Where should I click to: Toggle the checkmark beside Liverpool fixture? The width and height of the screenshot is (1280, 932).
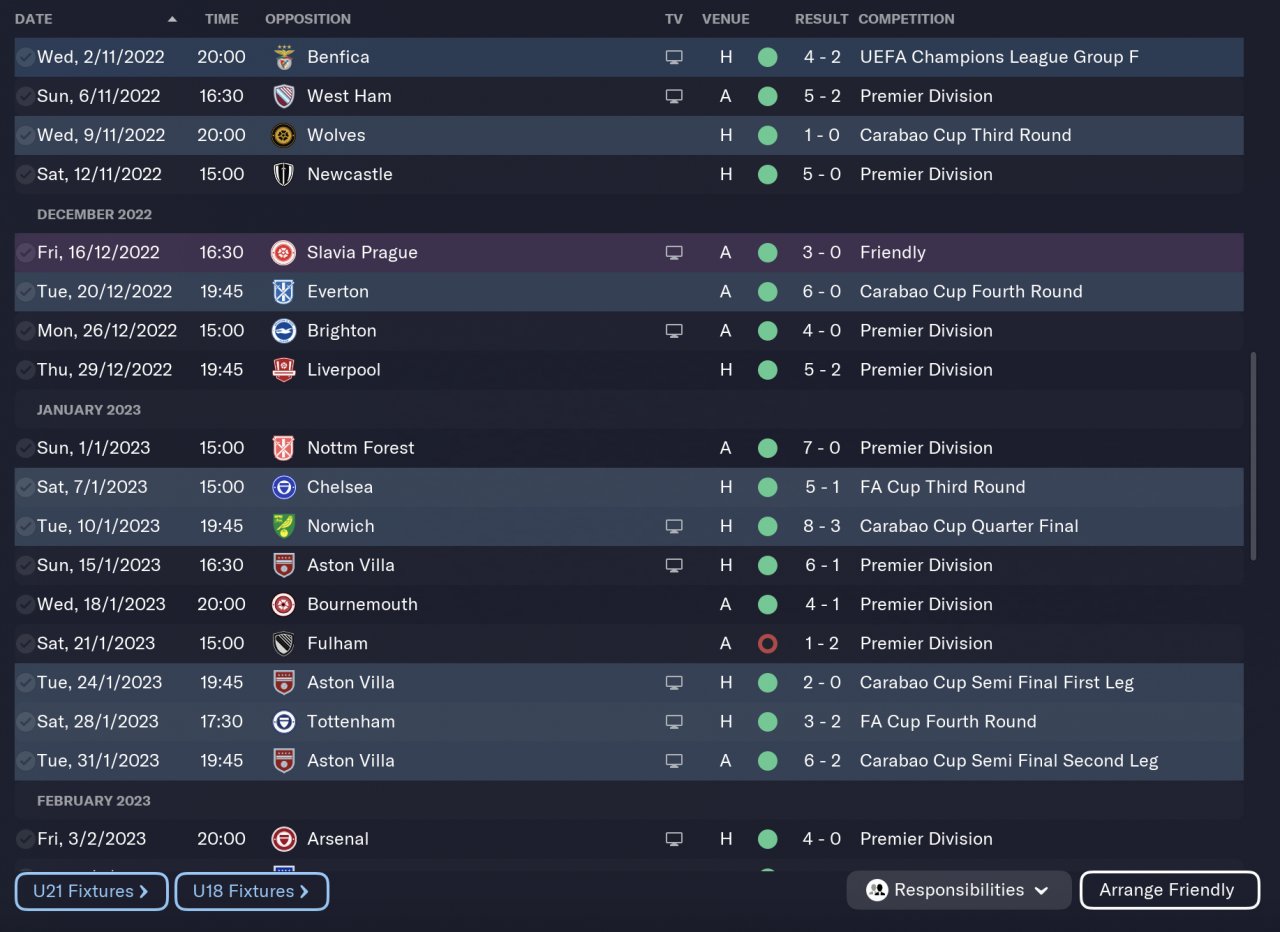click(25, 370)
